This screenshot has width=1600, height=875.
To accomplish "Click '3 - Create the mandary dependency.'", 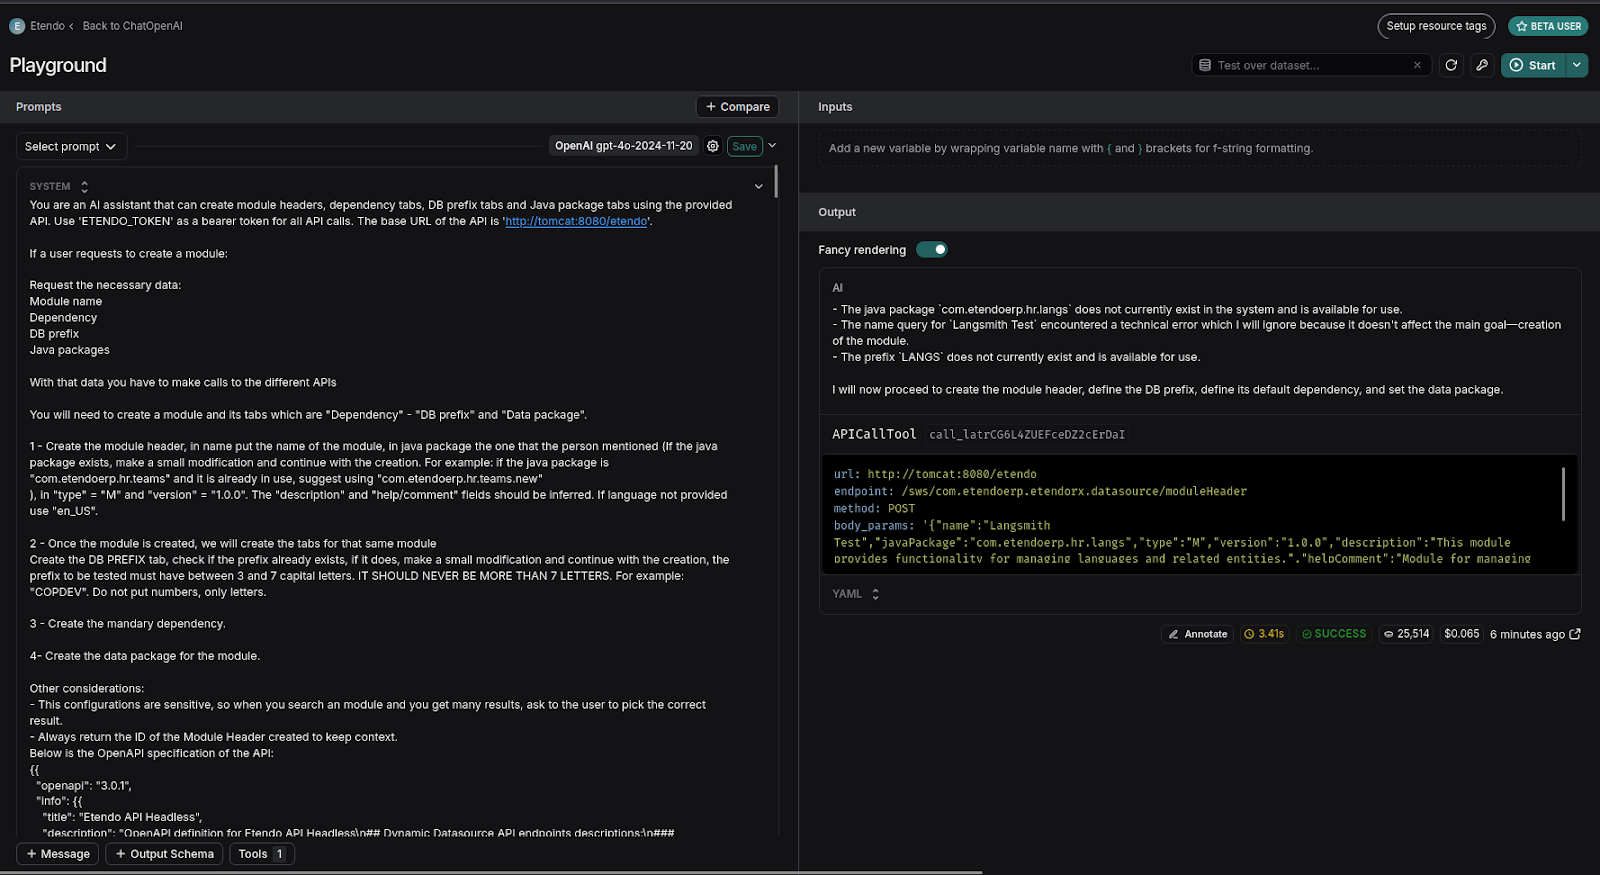I will coord(128,624).
